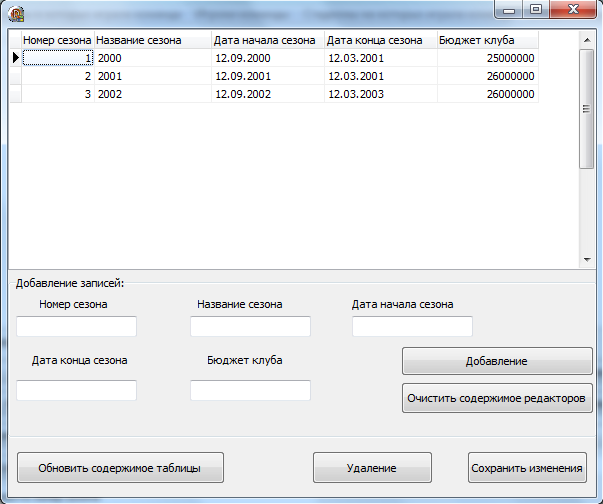
Task: Click budget cell in season 3 row
Action: [488, 94]
